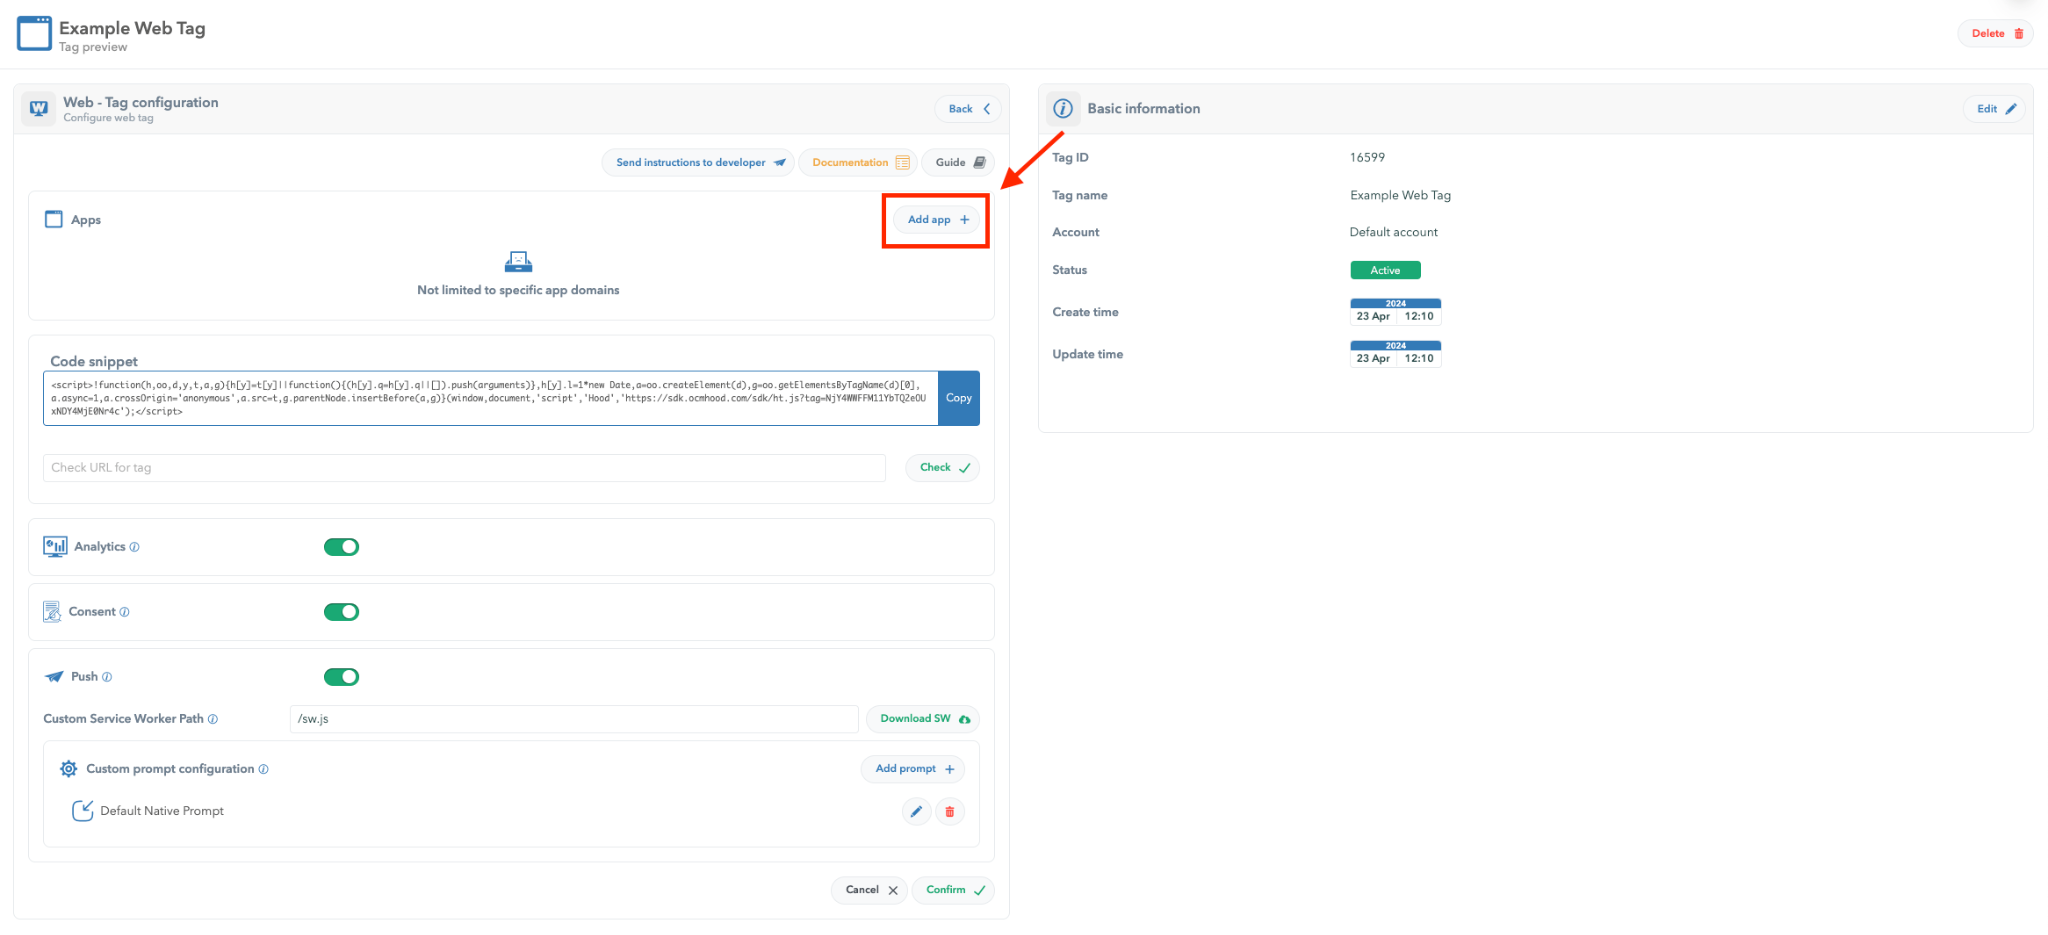This screenshot has height=935, width=2048.
Task: Toggle the Push switch
Action: (x=341, y=677)
